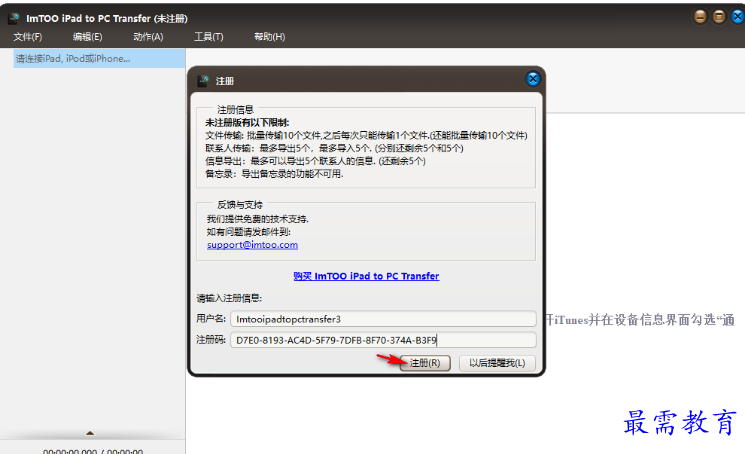Click the ImTOO app icon in title bar

pyautogui.click(x=14, y=19)
